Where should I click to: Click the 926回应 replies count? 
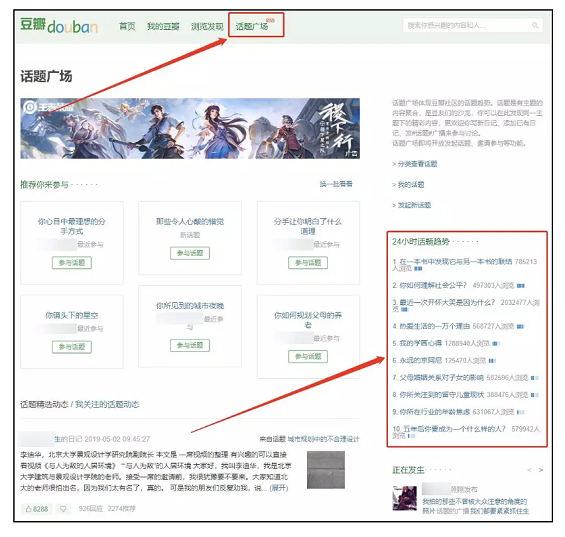(x=91, y=509)
